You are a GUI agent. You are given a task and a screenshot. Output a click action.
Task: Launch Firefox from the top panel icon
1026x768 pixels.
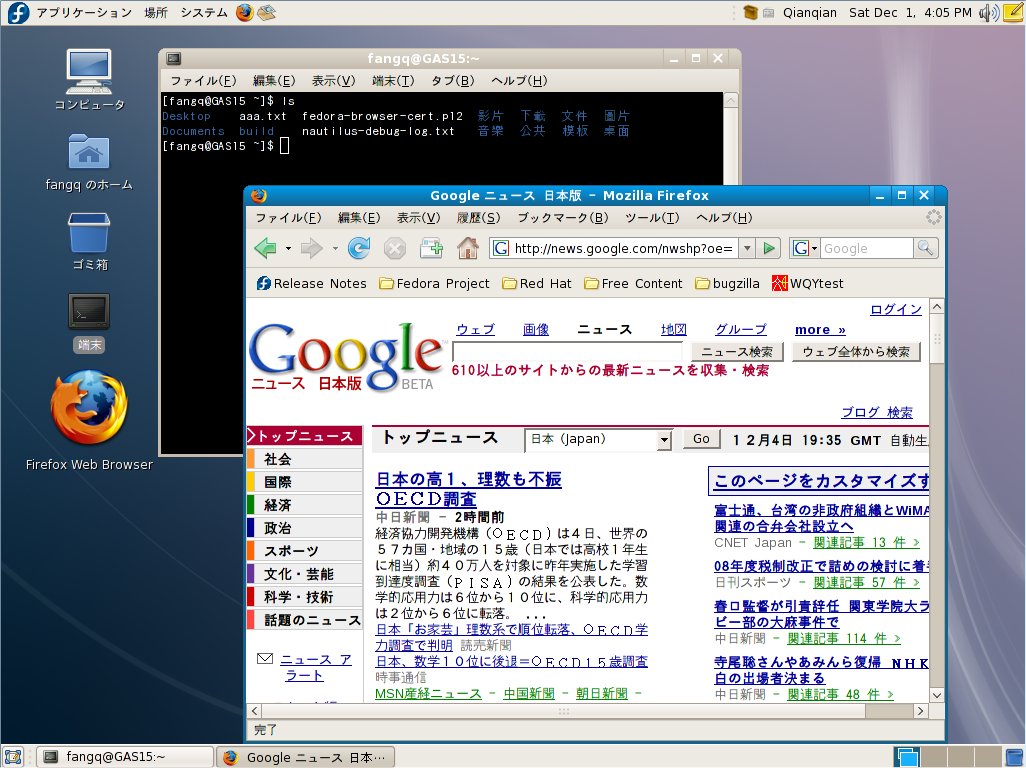point(245,12)
